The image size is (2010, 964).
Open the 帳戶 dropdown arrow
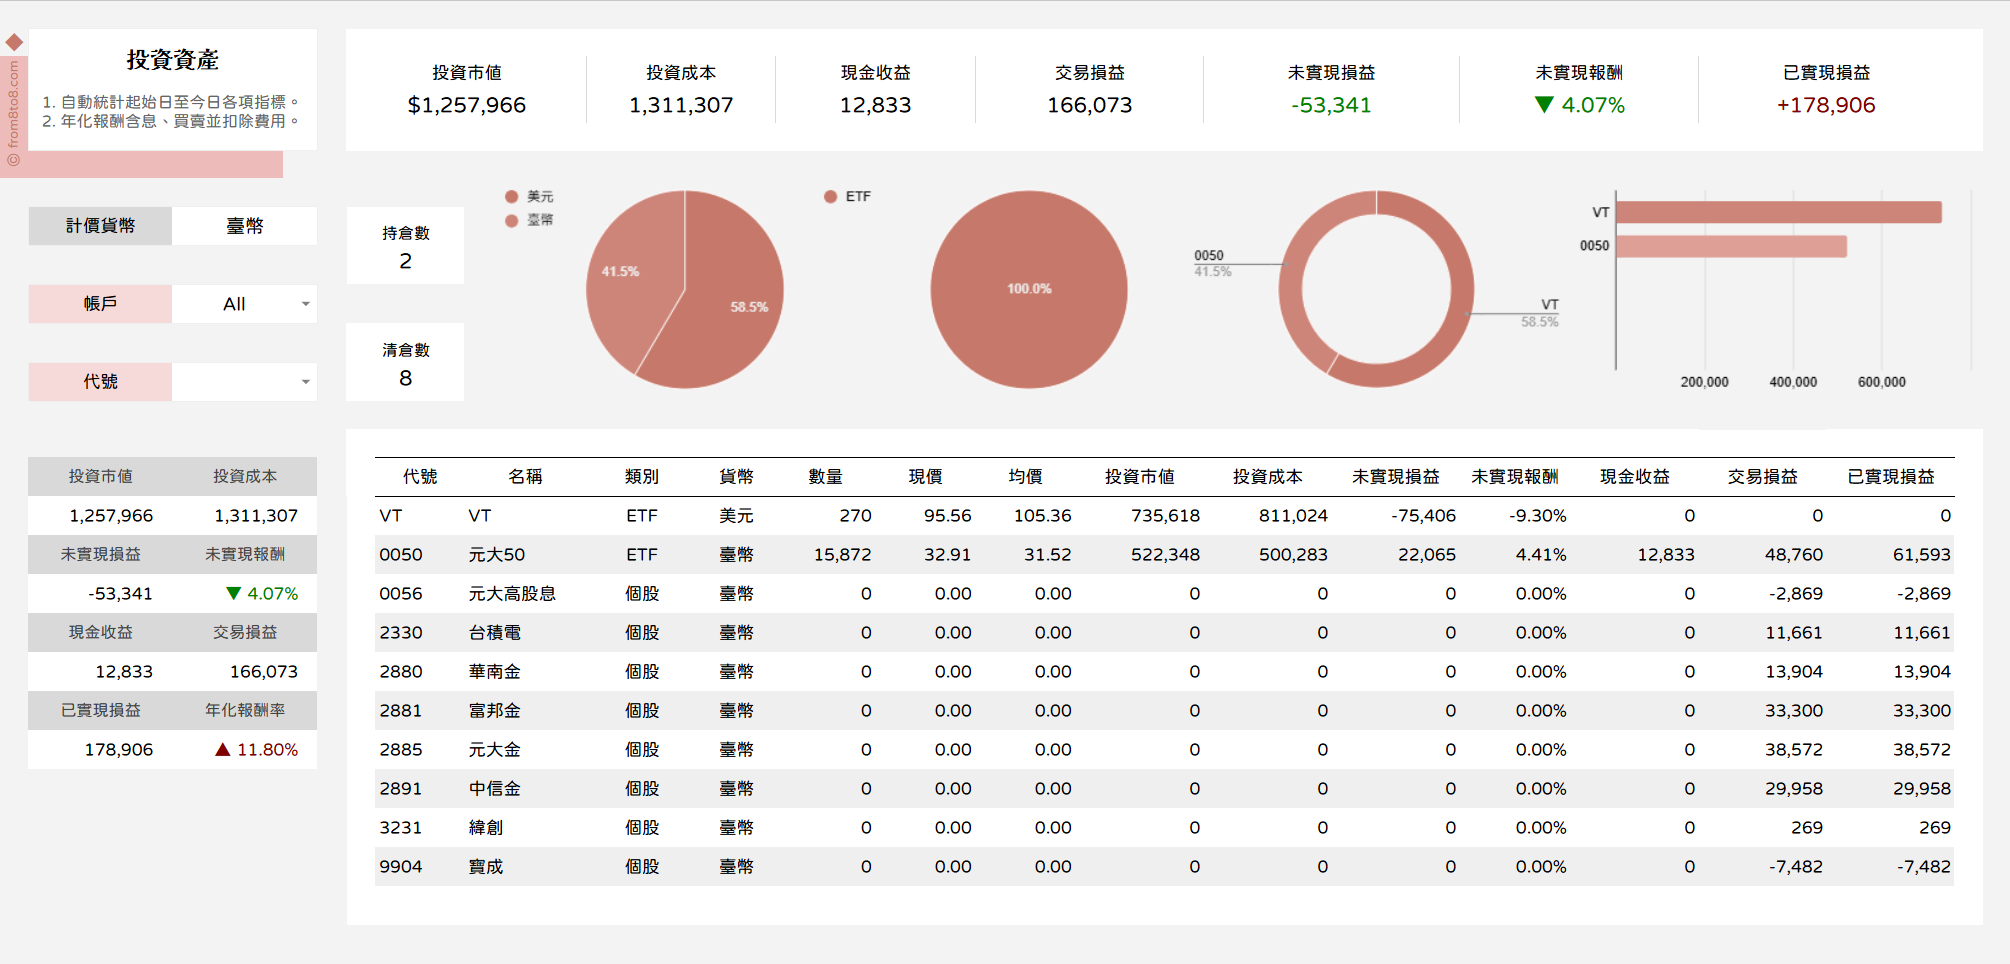tap(305, 304)
